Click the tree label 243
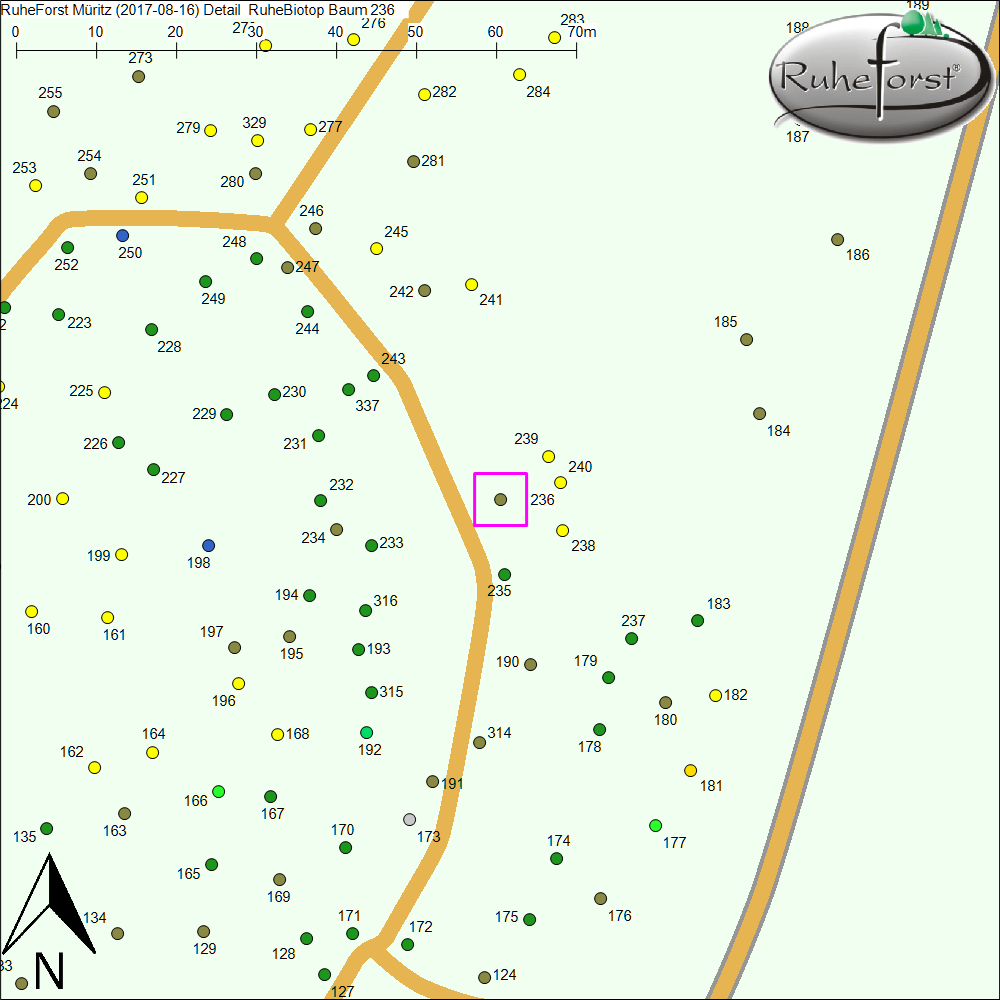The height and width of the screenshot is (1000, 1000). point(394,359)
